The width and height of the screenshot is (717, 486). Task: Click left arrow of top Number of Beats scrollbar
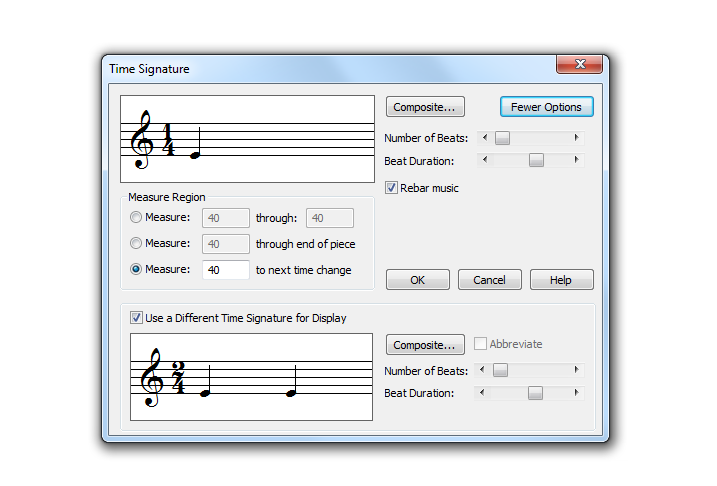coord(486,138)
